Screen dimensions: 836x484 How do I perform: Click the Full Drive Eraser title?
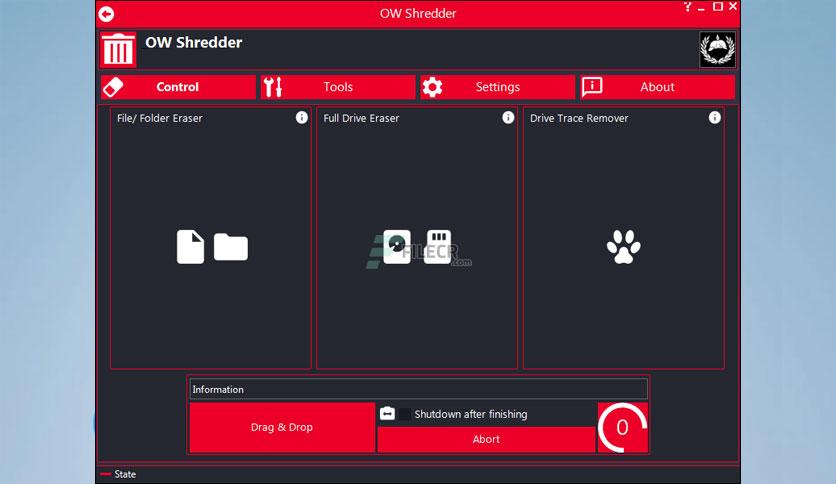click(361, 118)
